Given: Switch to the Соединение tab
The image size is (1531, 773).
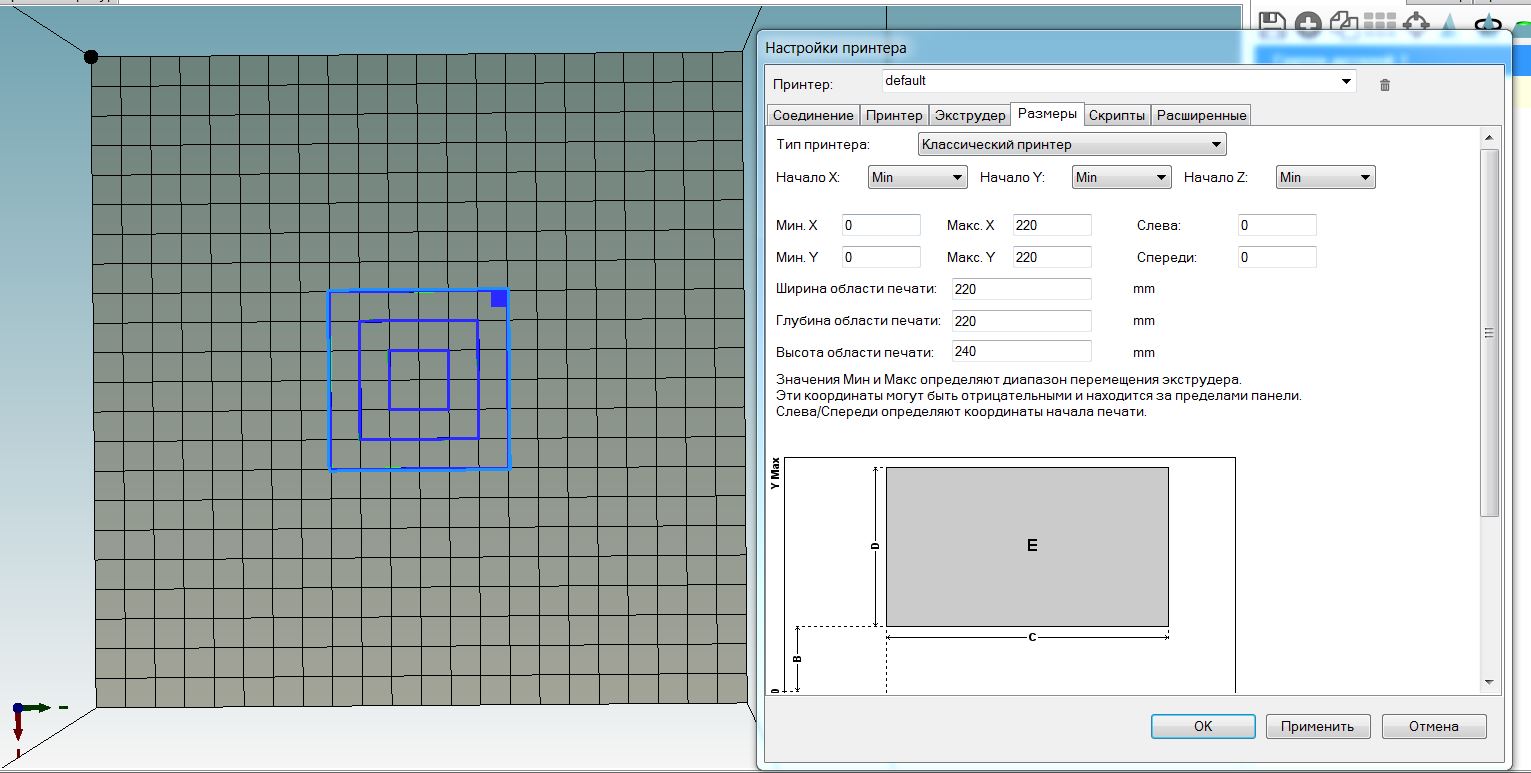Looking at the screenshot, I should point(813,115).
